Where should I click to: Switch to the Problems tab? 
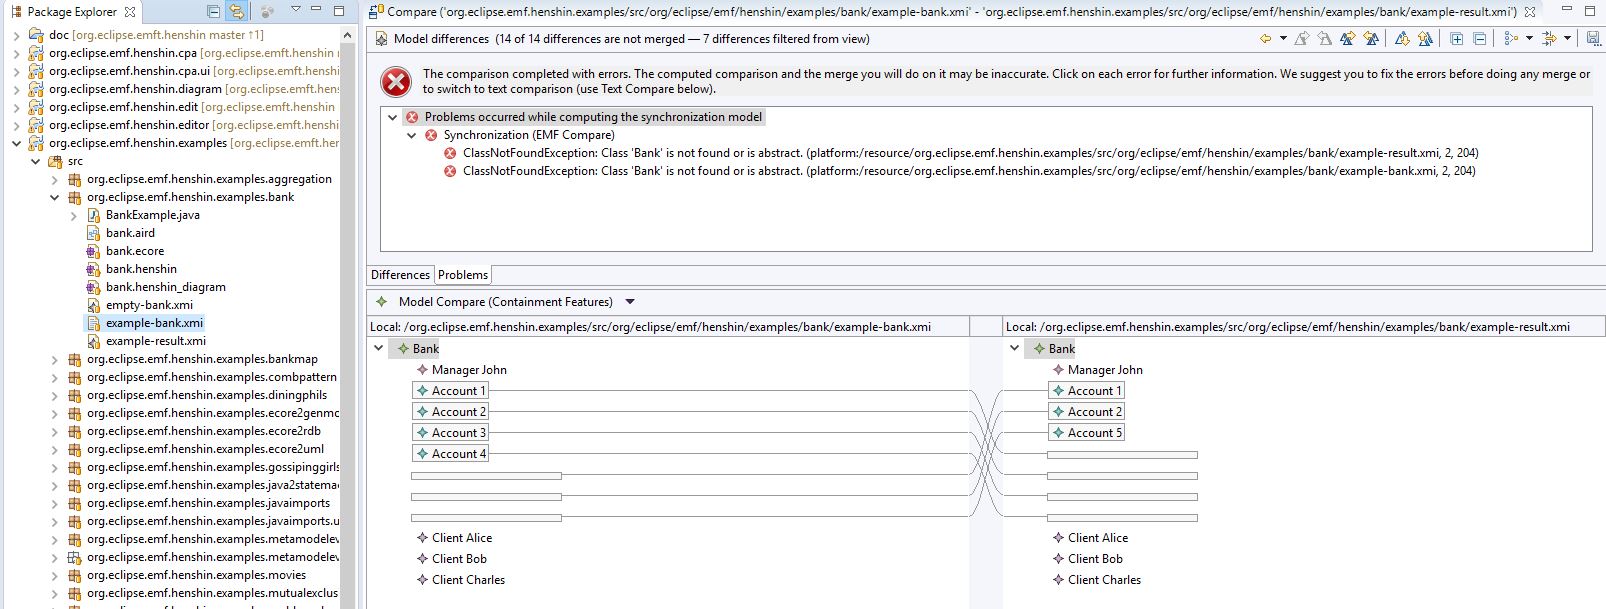click(x=463, y=275)
